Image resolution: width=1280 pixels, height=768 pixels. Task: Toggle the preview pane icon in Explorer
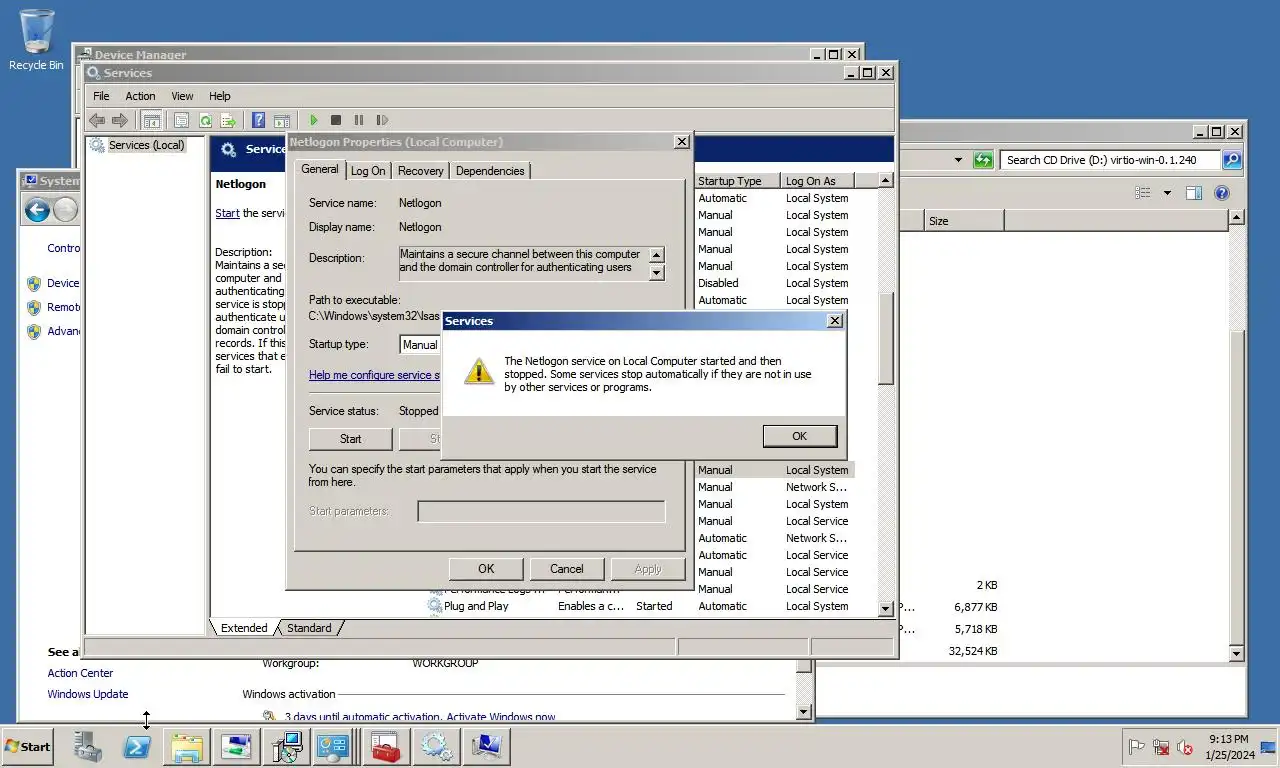1194,193
